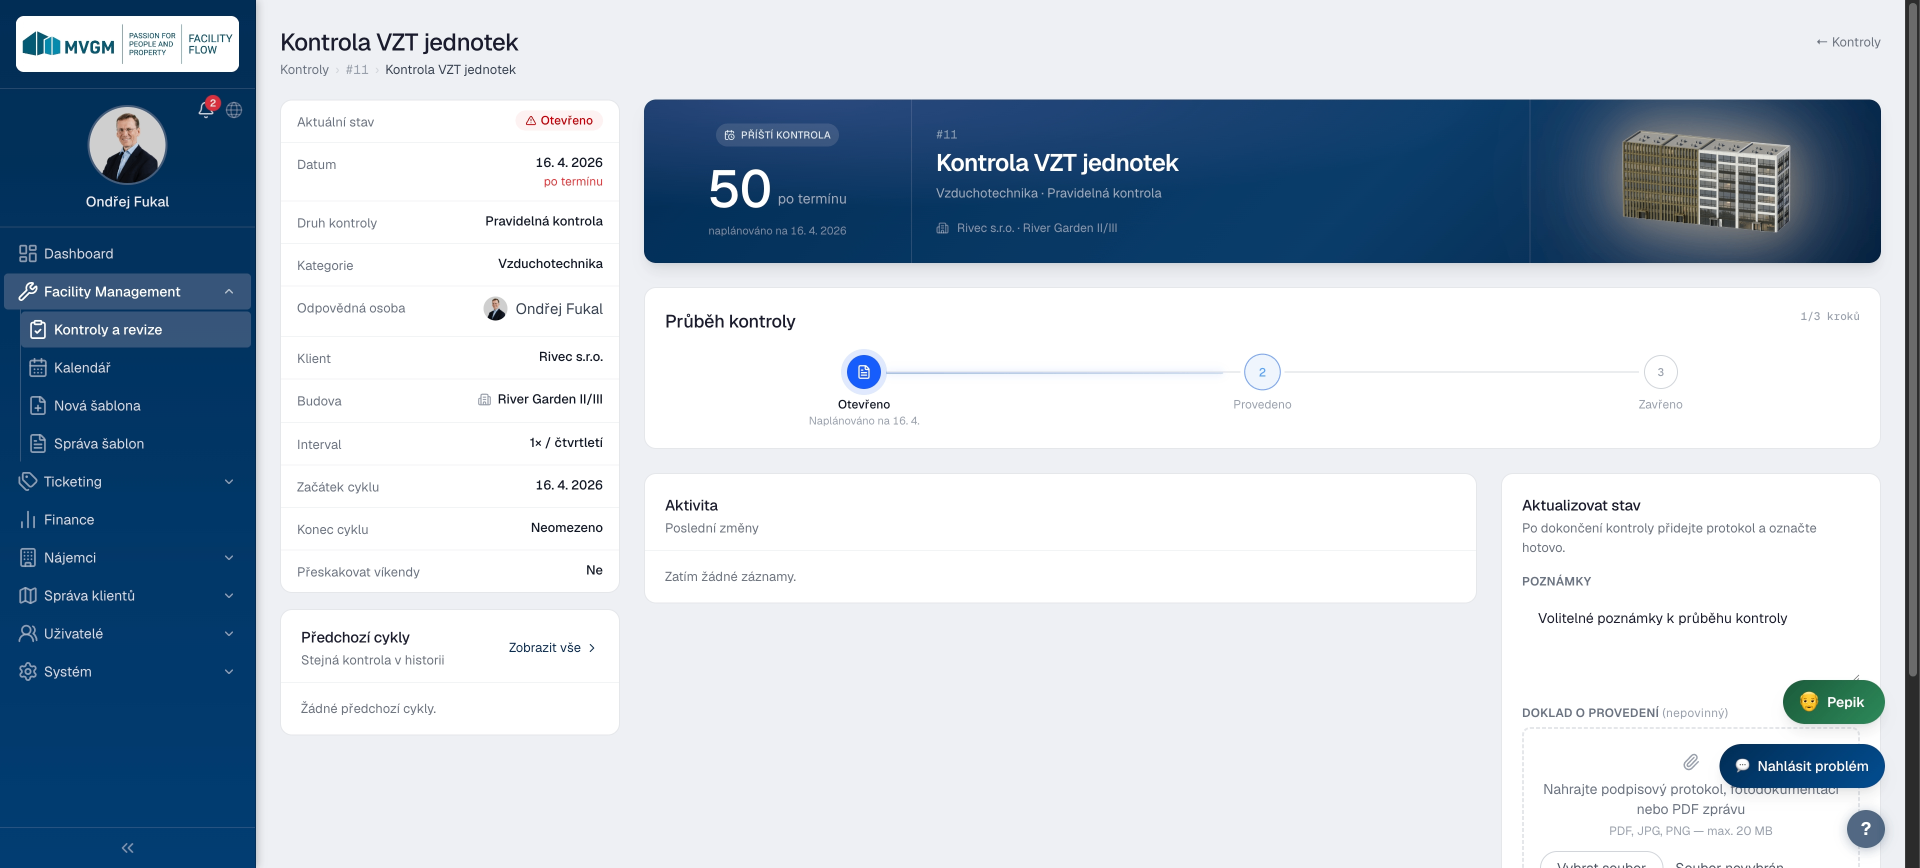Open notifications bell icon

[206, 110]
